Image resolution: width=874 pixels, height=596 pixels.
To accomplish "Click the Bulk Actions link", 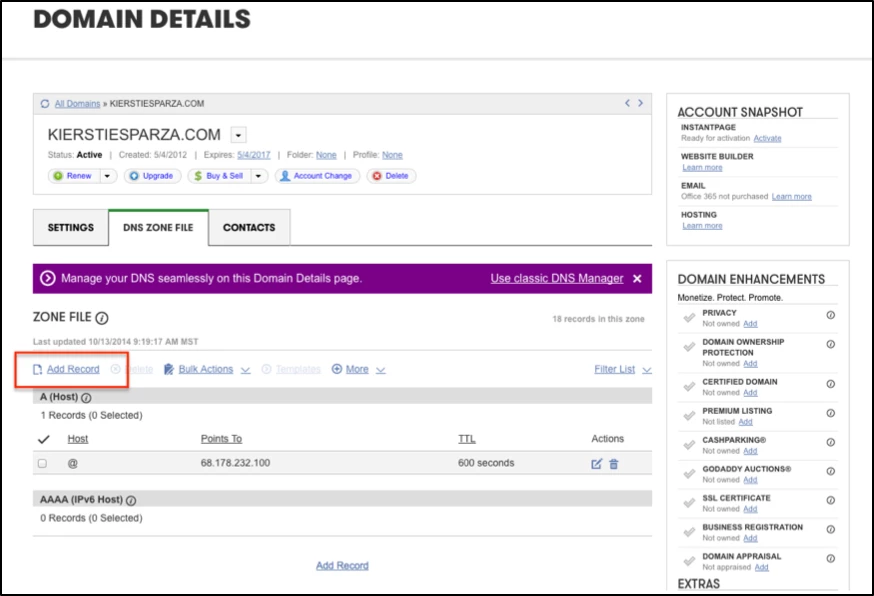I will (x=206, y=369).
